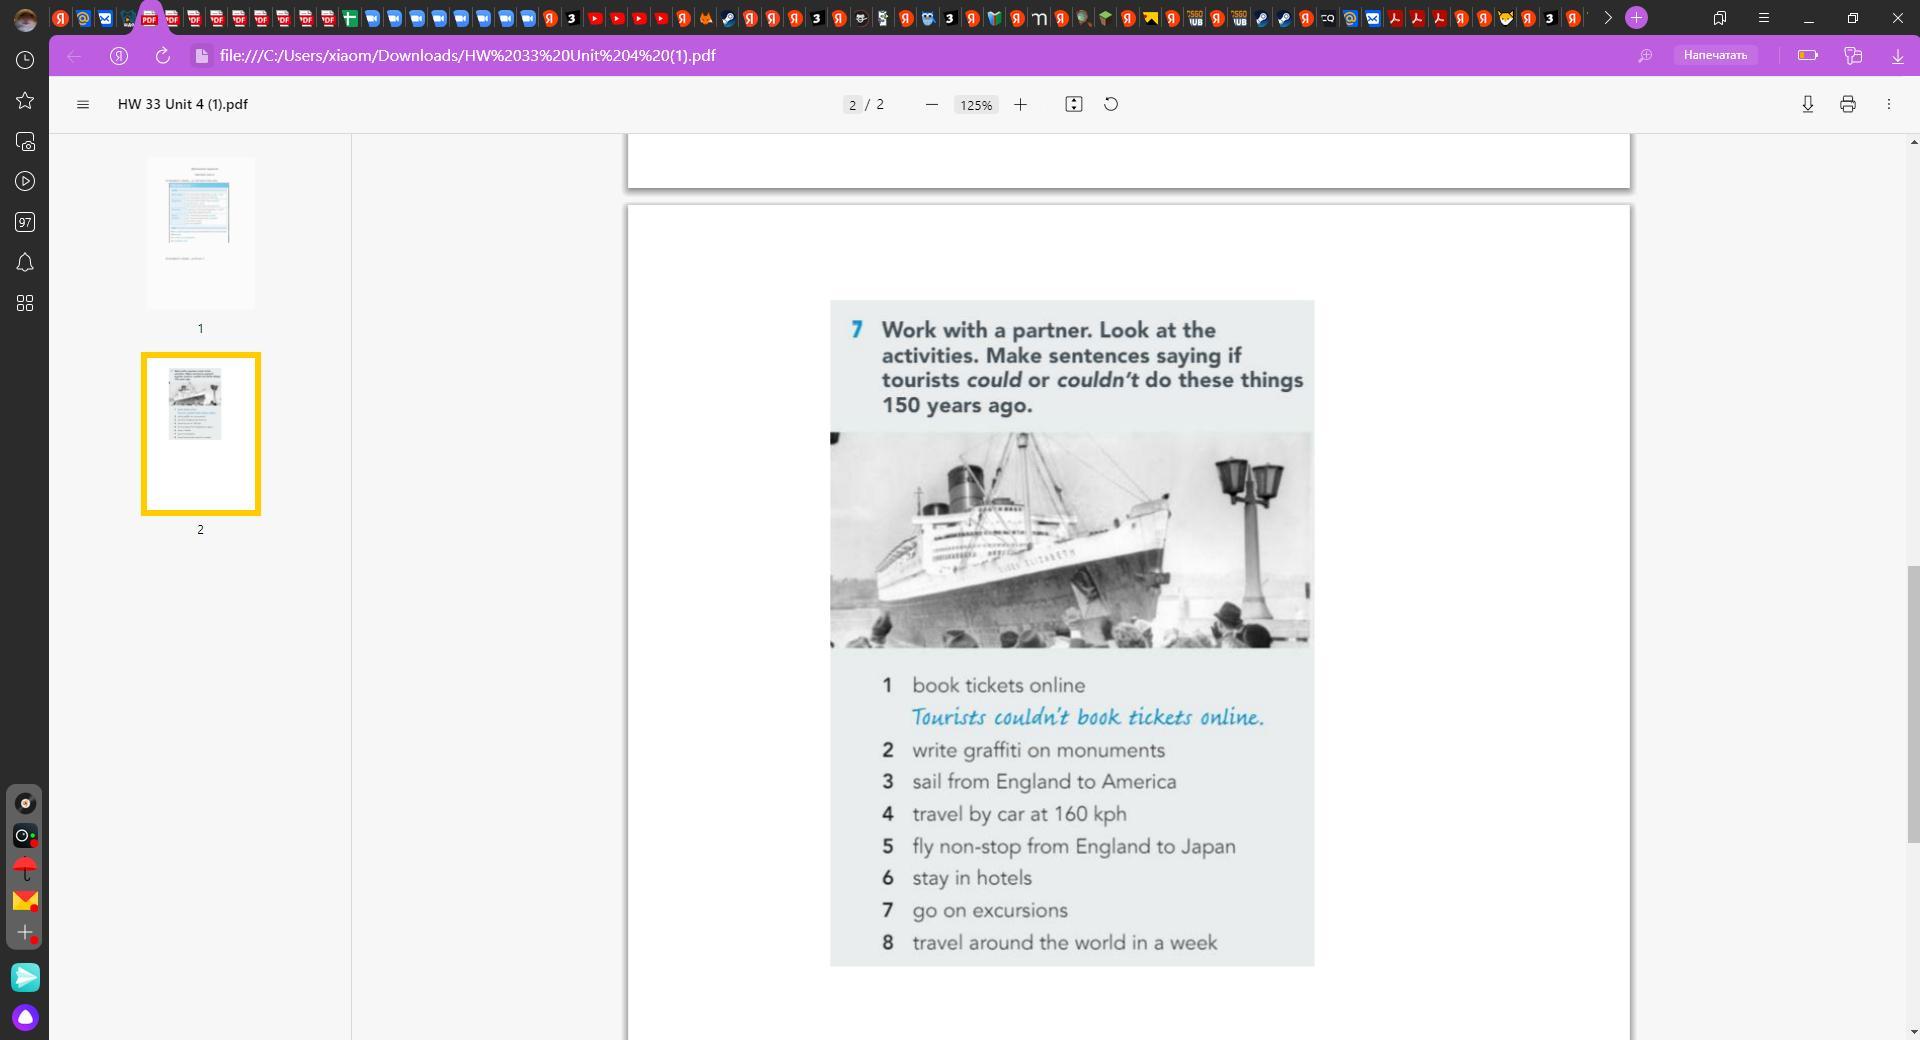1920x1040 pixels.
Task: Download the PDF from the viewer toolbar
Action: click(1808, 104)
